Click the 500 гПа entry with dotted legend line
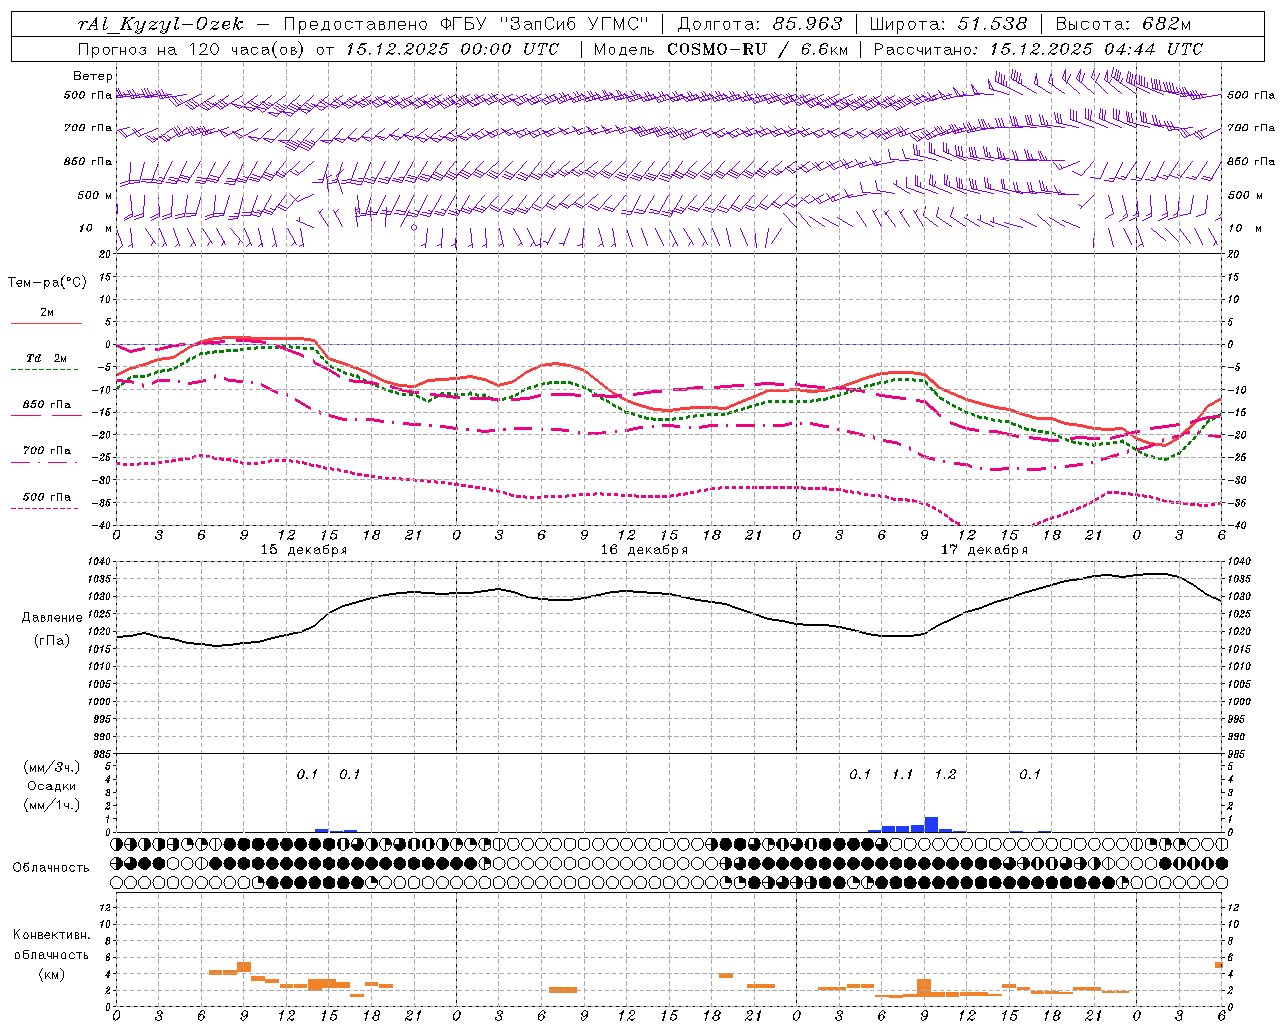This screenshot has height=1024, width=1280. coord(47,497)
